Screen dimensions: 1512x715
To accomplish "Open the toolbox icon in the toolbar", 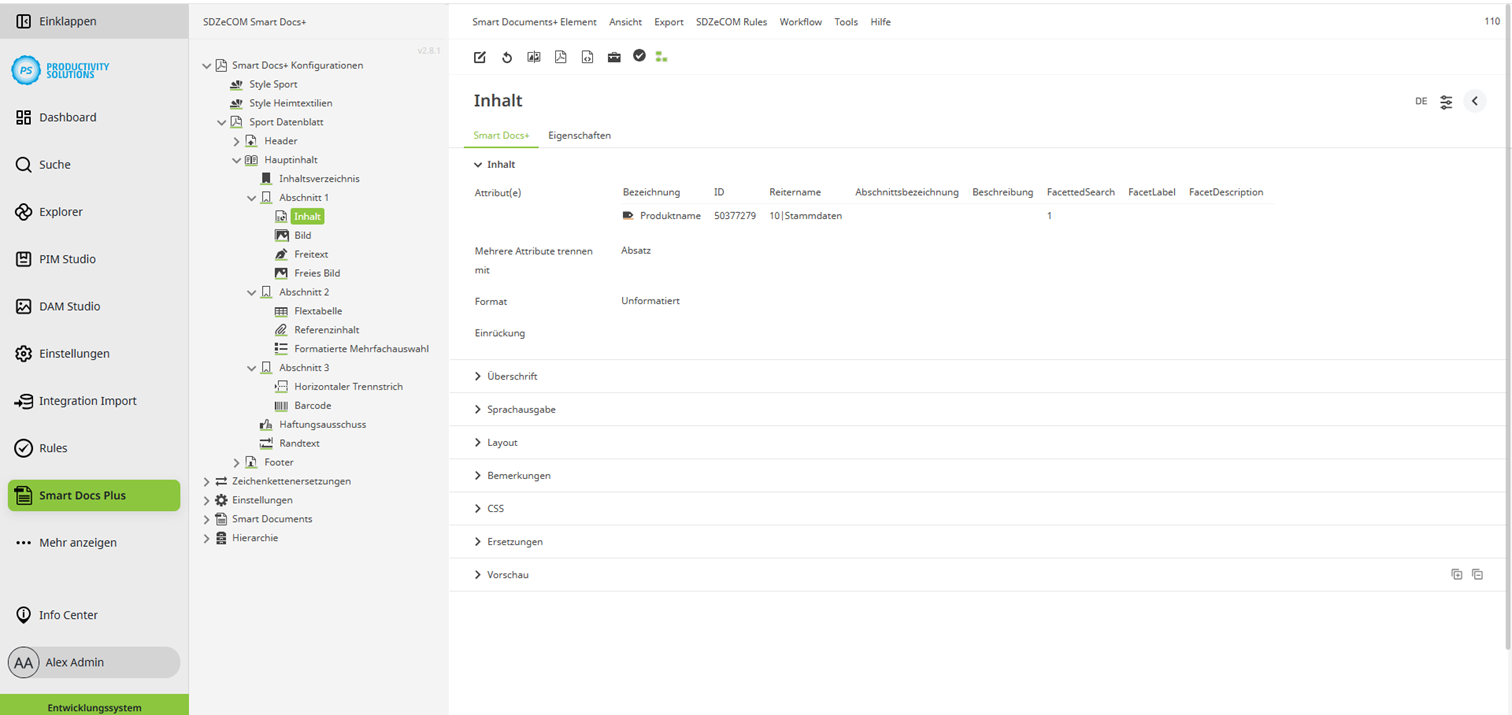I will click(615, 57).
